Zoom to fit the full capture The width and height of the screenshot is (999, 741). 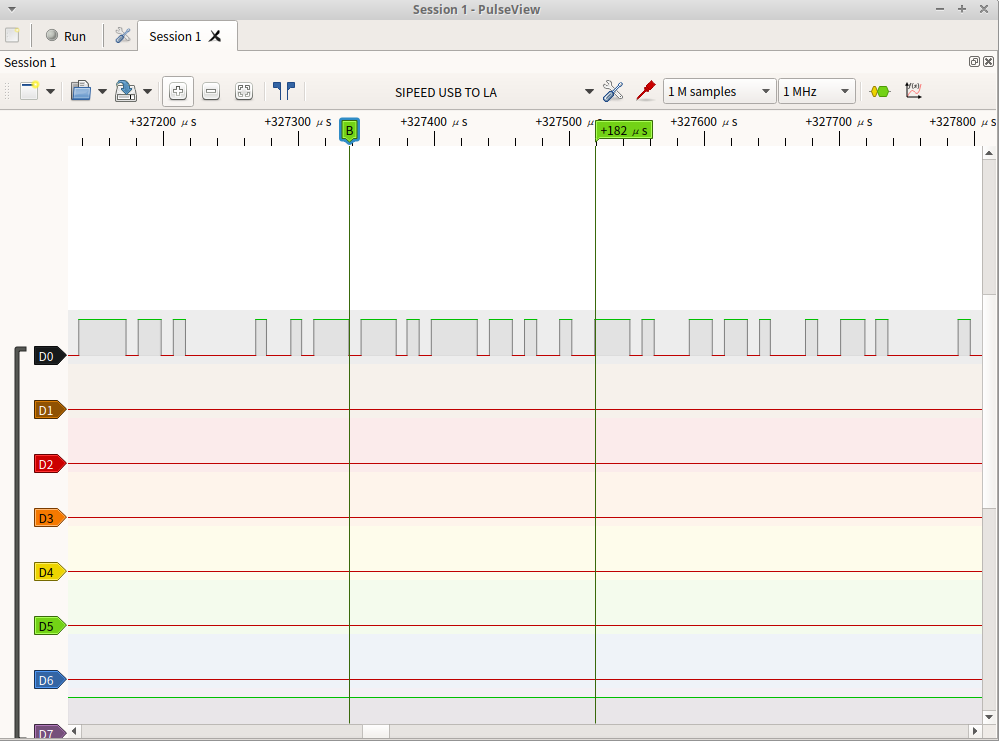point(244,92)
